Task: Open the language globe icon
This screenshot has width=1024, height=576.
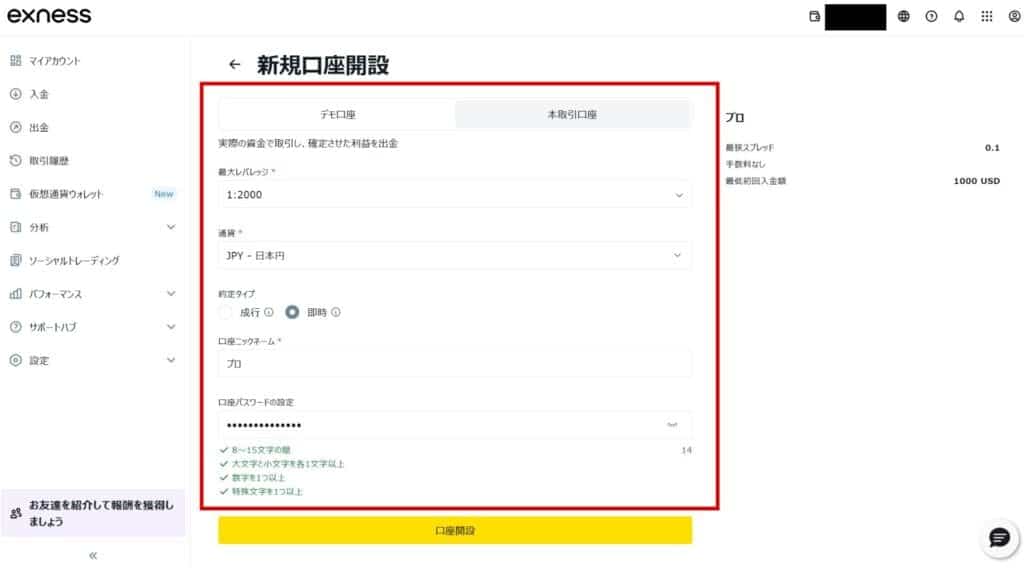Action: coord(903,16)
